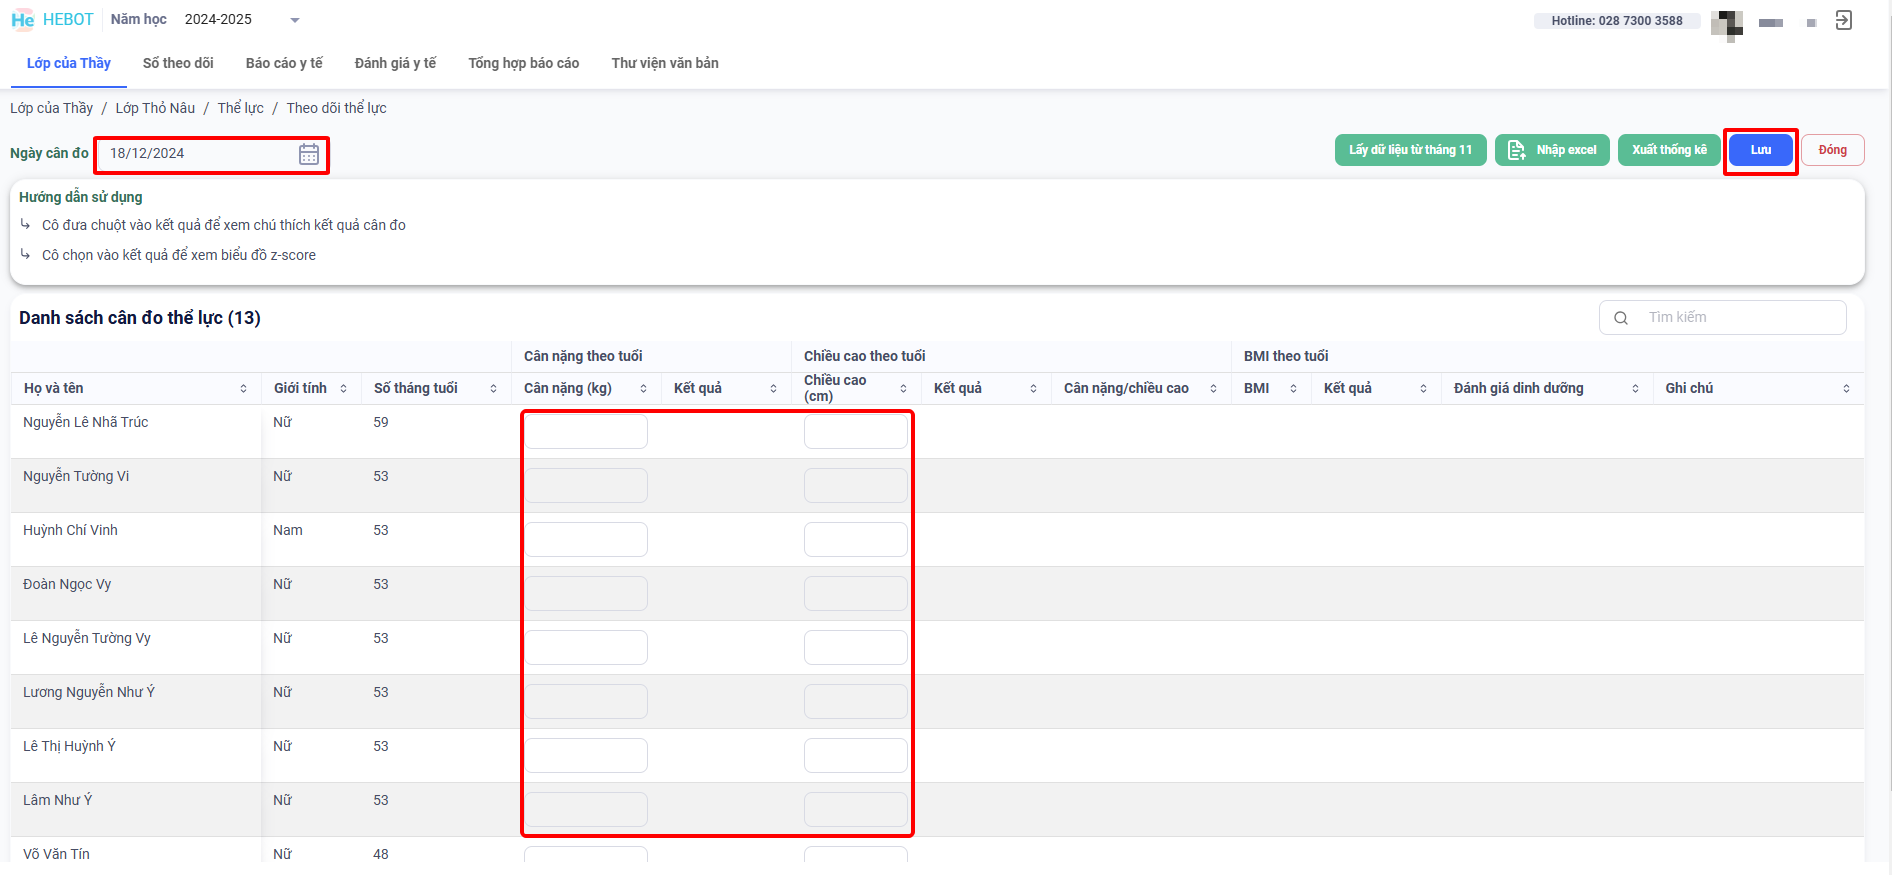The image size is (1892, 875).
Task: Click the Lưu save button
Action: coord(1760,150)
